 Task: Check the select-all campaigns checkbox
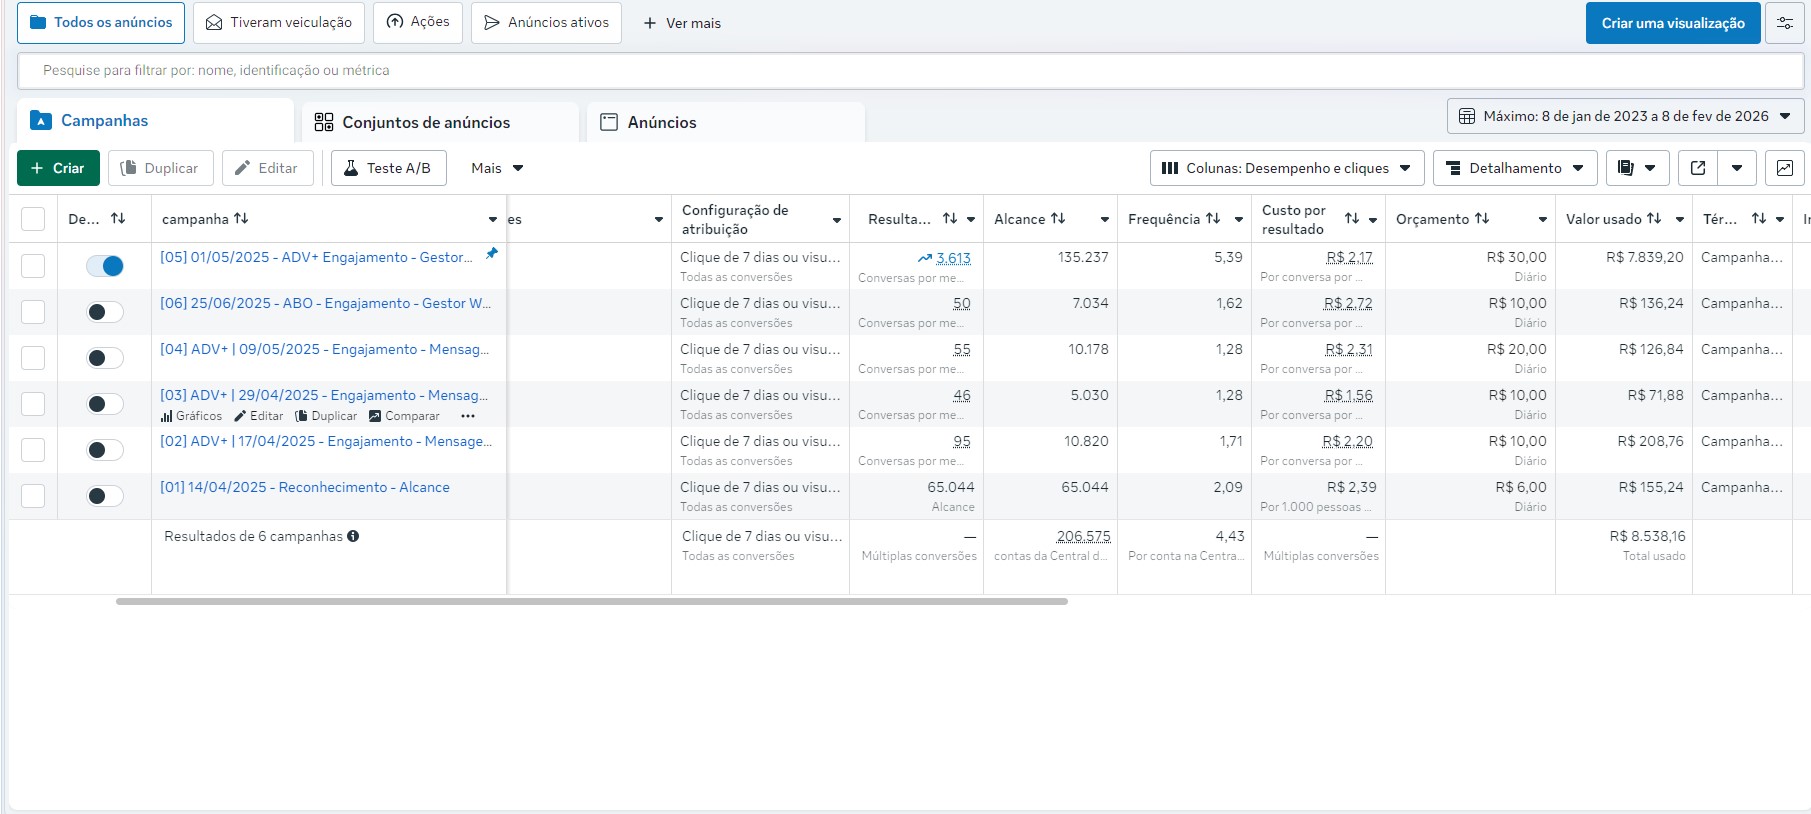33,219
